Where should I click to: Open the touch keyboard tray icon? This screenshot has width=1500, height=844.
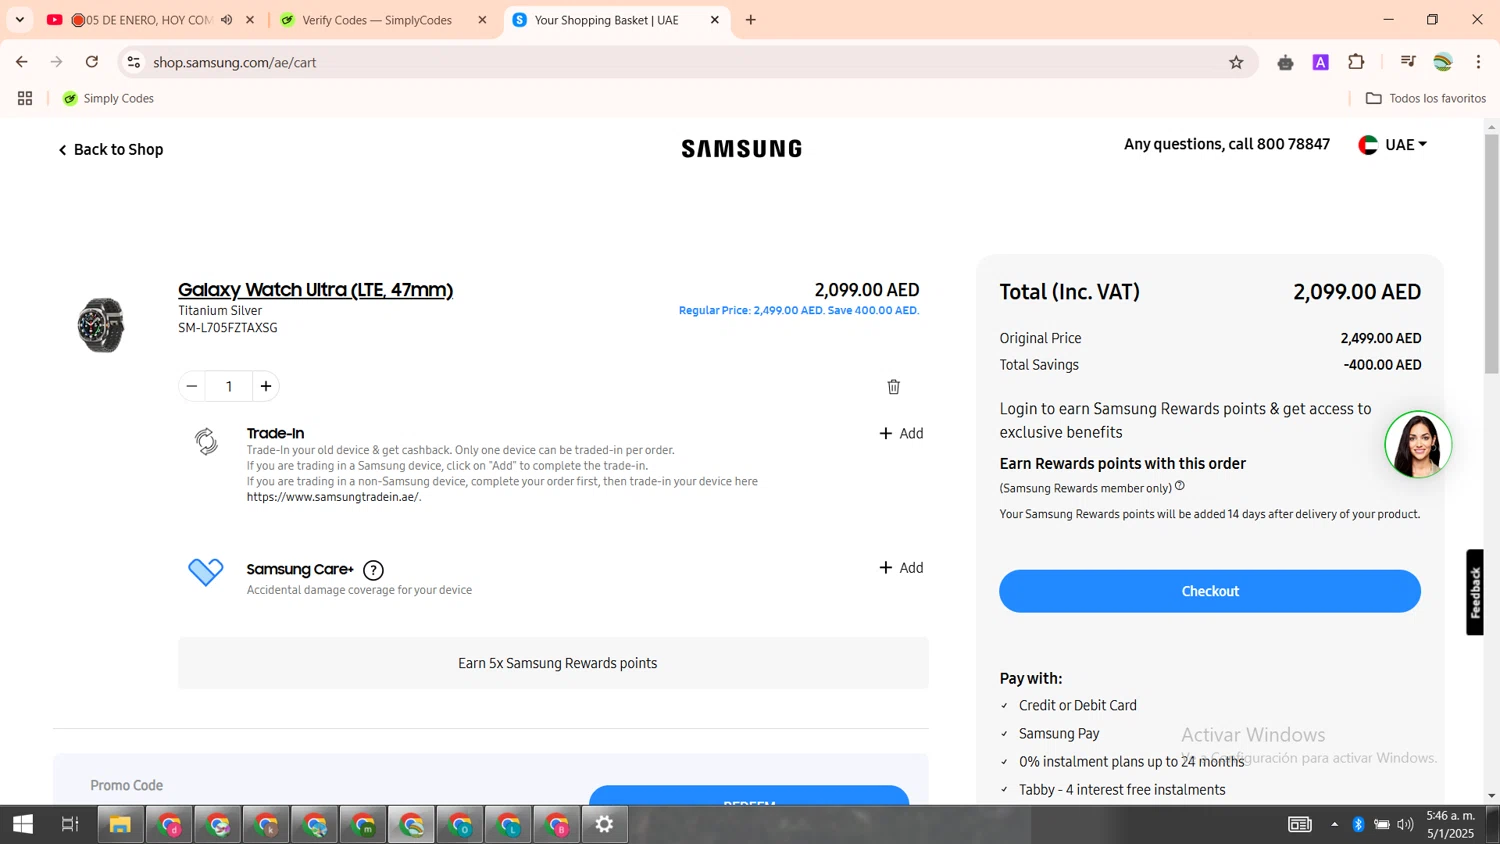pyautogui.click(x=1299, y=825)
